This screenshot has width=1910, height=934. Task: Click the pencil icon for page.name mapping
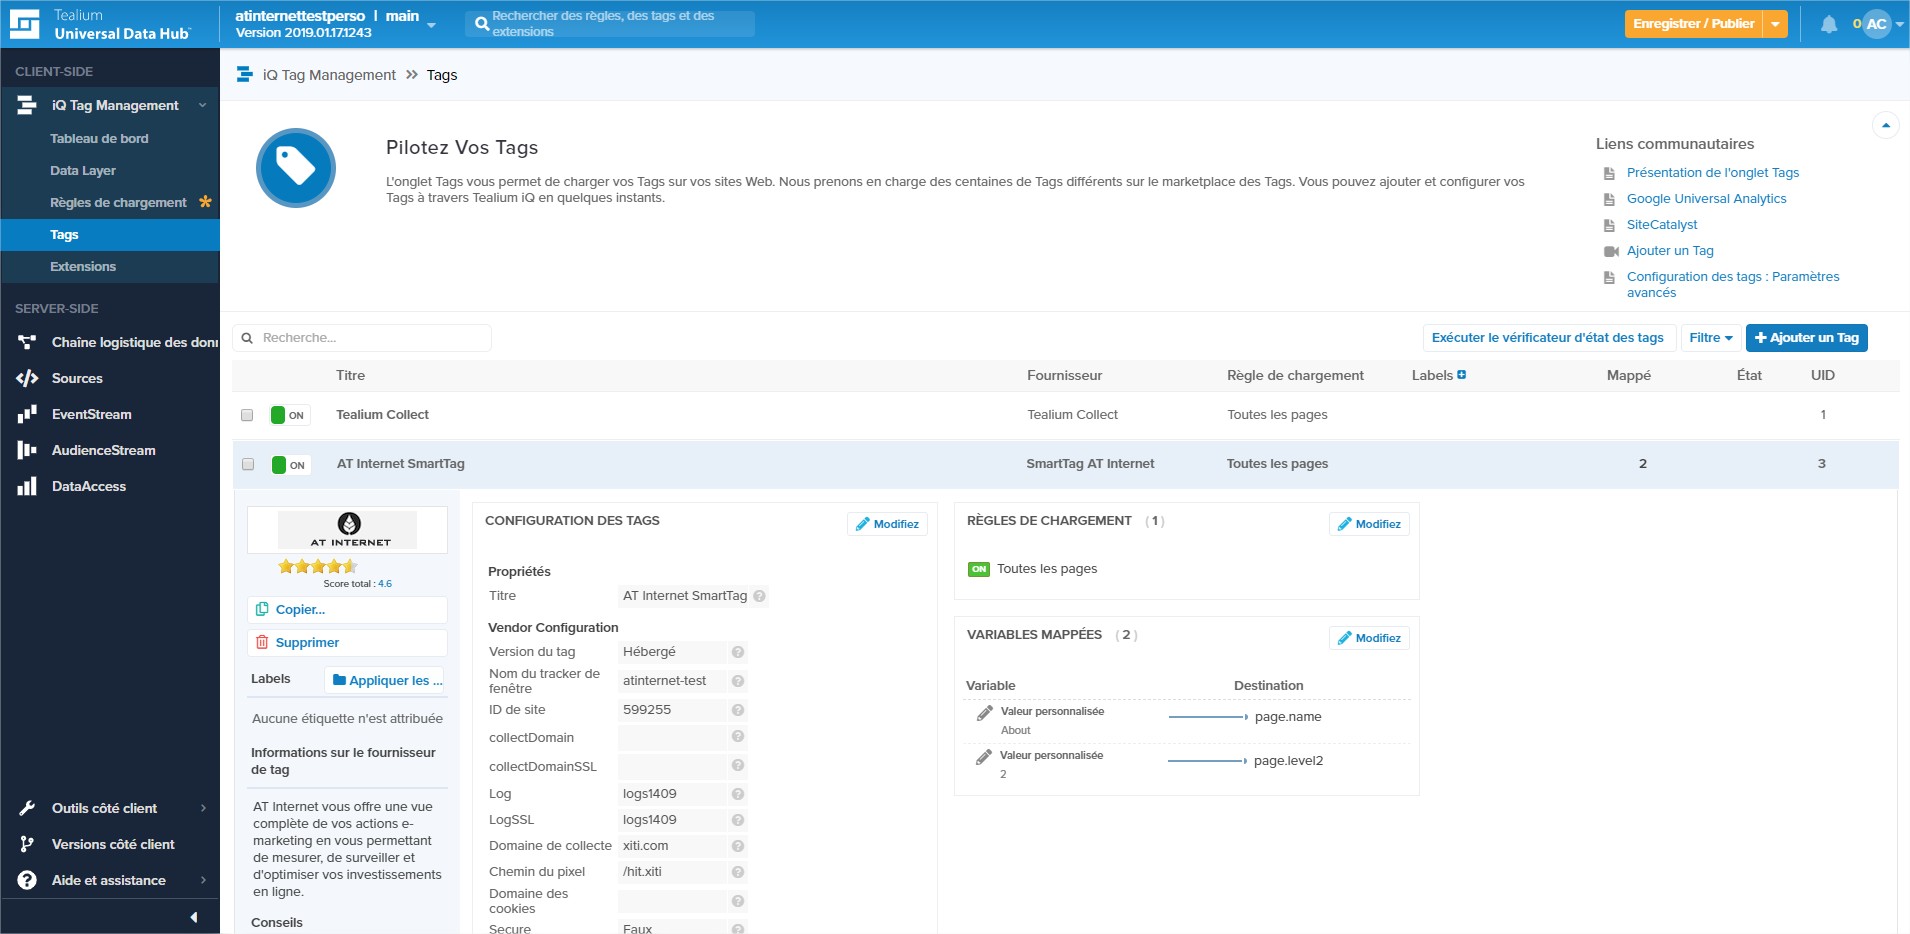click(x=984, y=713)
